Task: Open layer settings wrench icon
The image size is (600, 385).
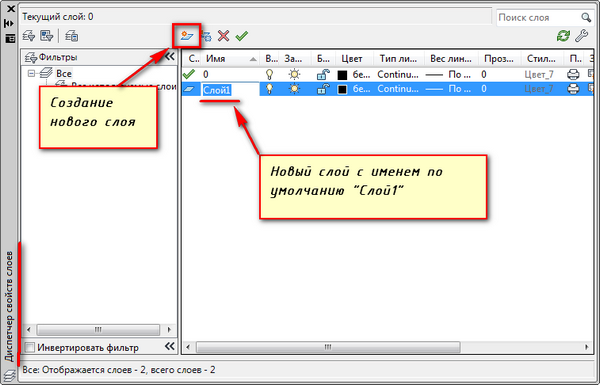Action: point(582,36)
